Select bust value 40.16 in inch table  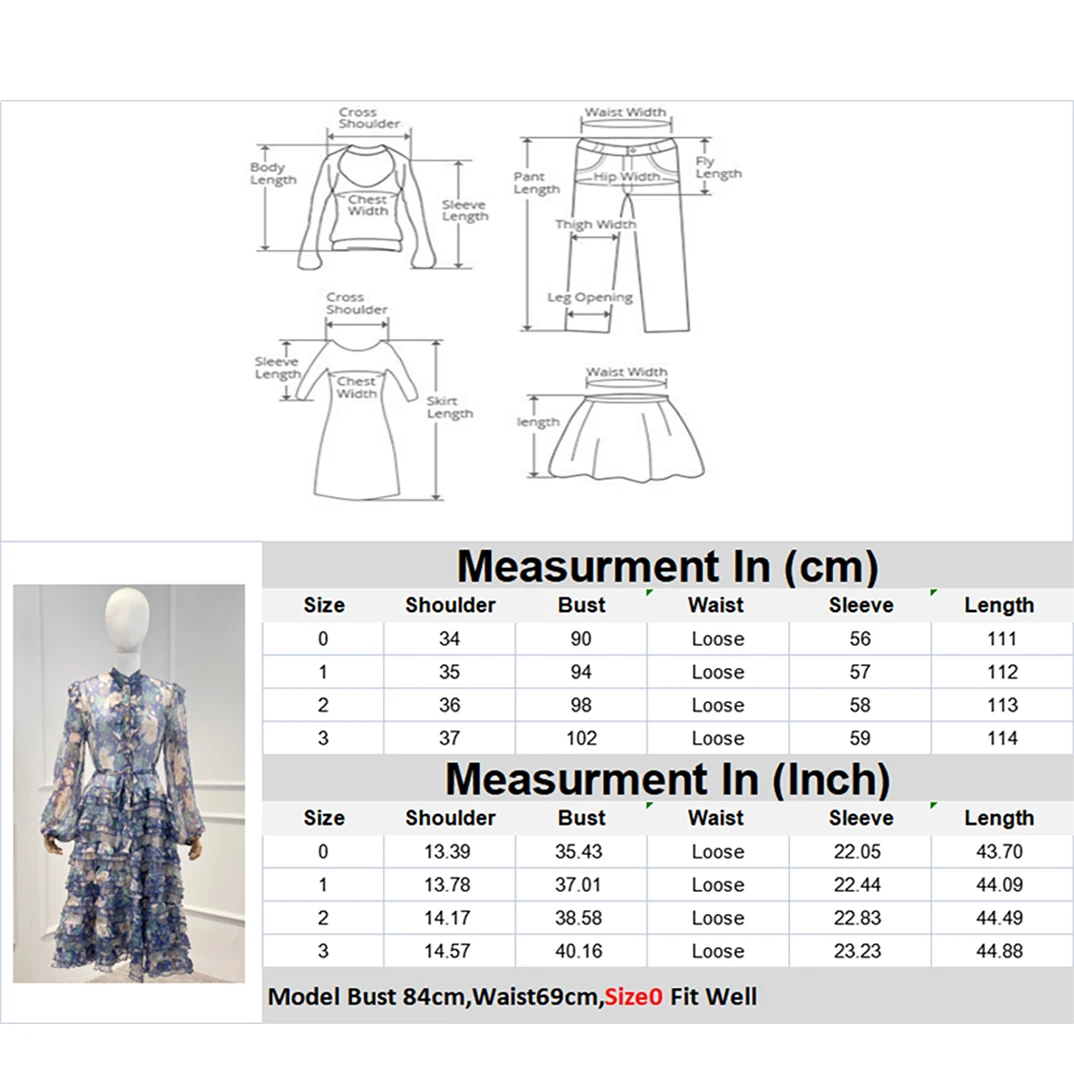pyautogui.click(x=579, y=951)
